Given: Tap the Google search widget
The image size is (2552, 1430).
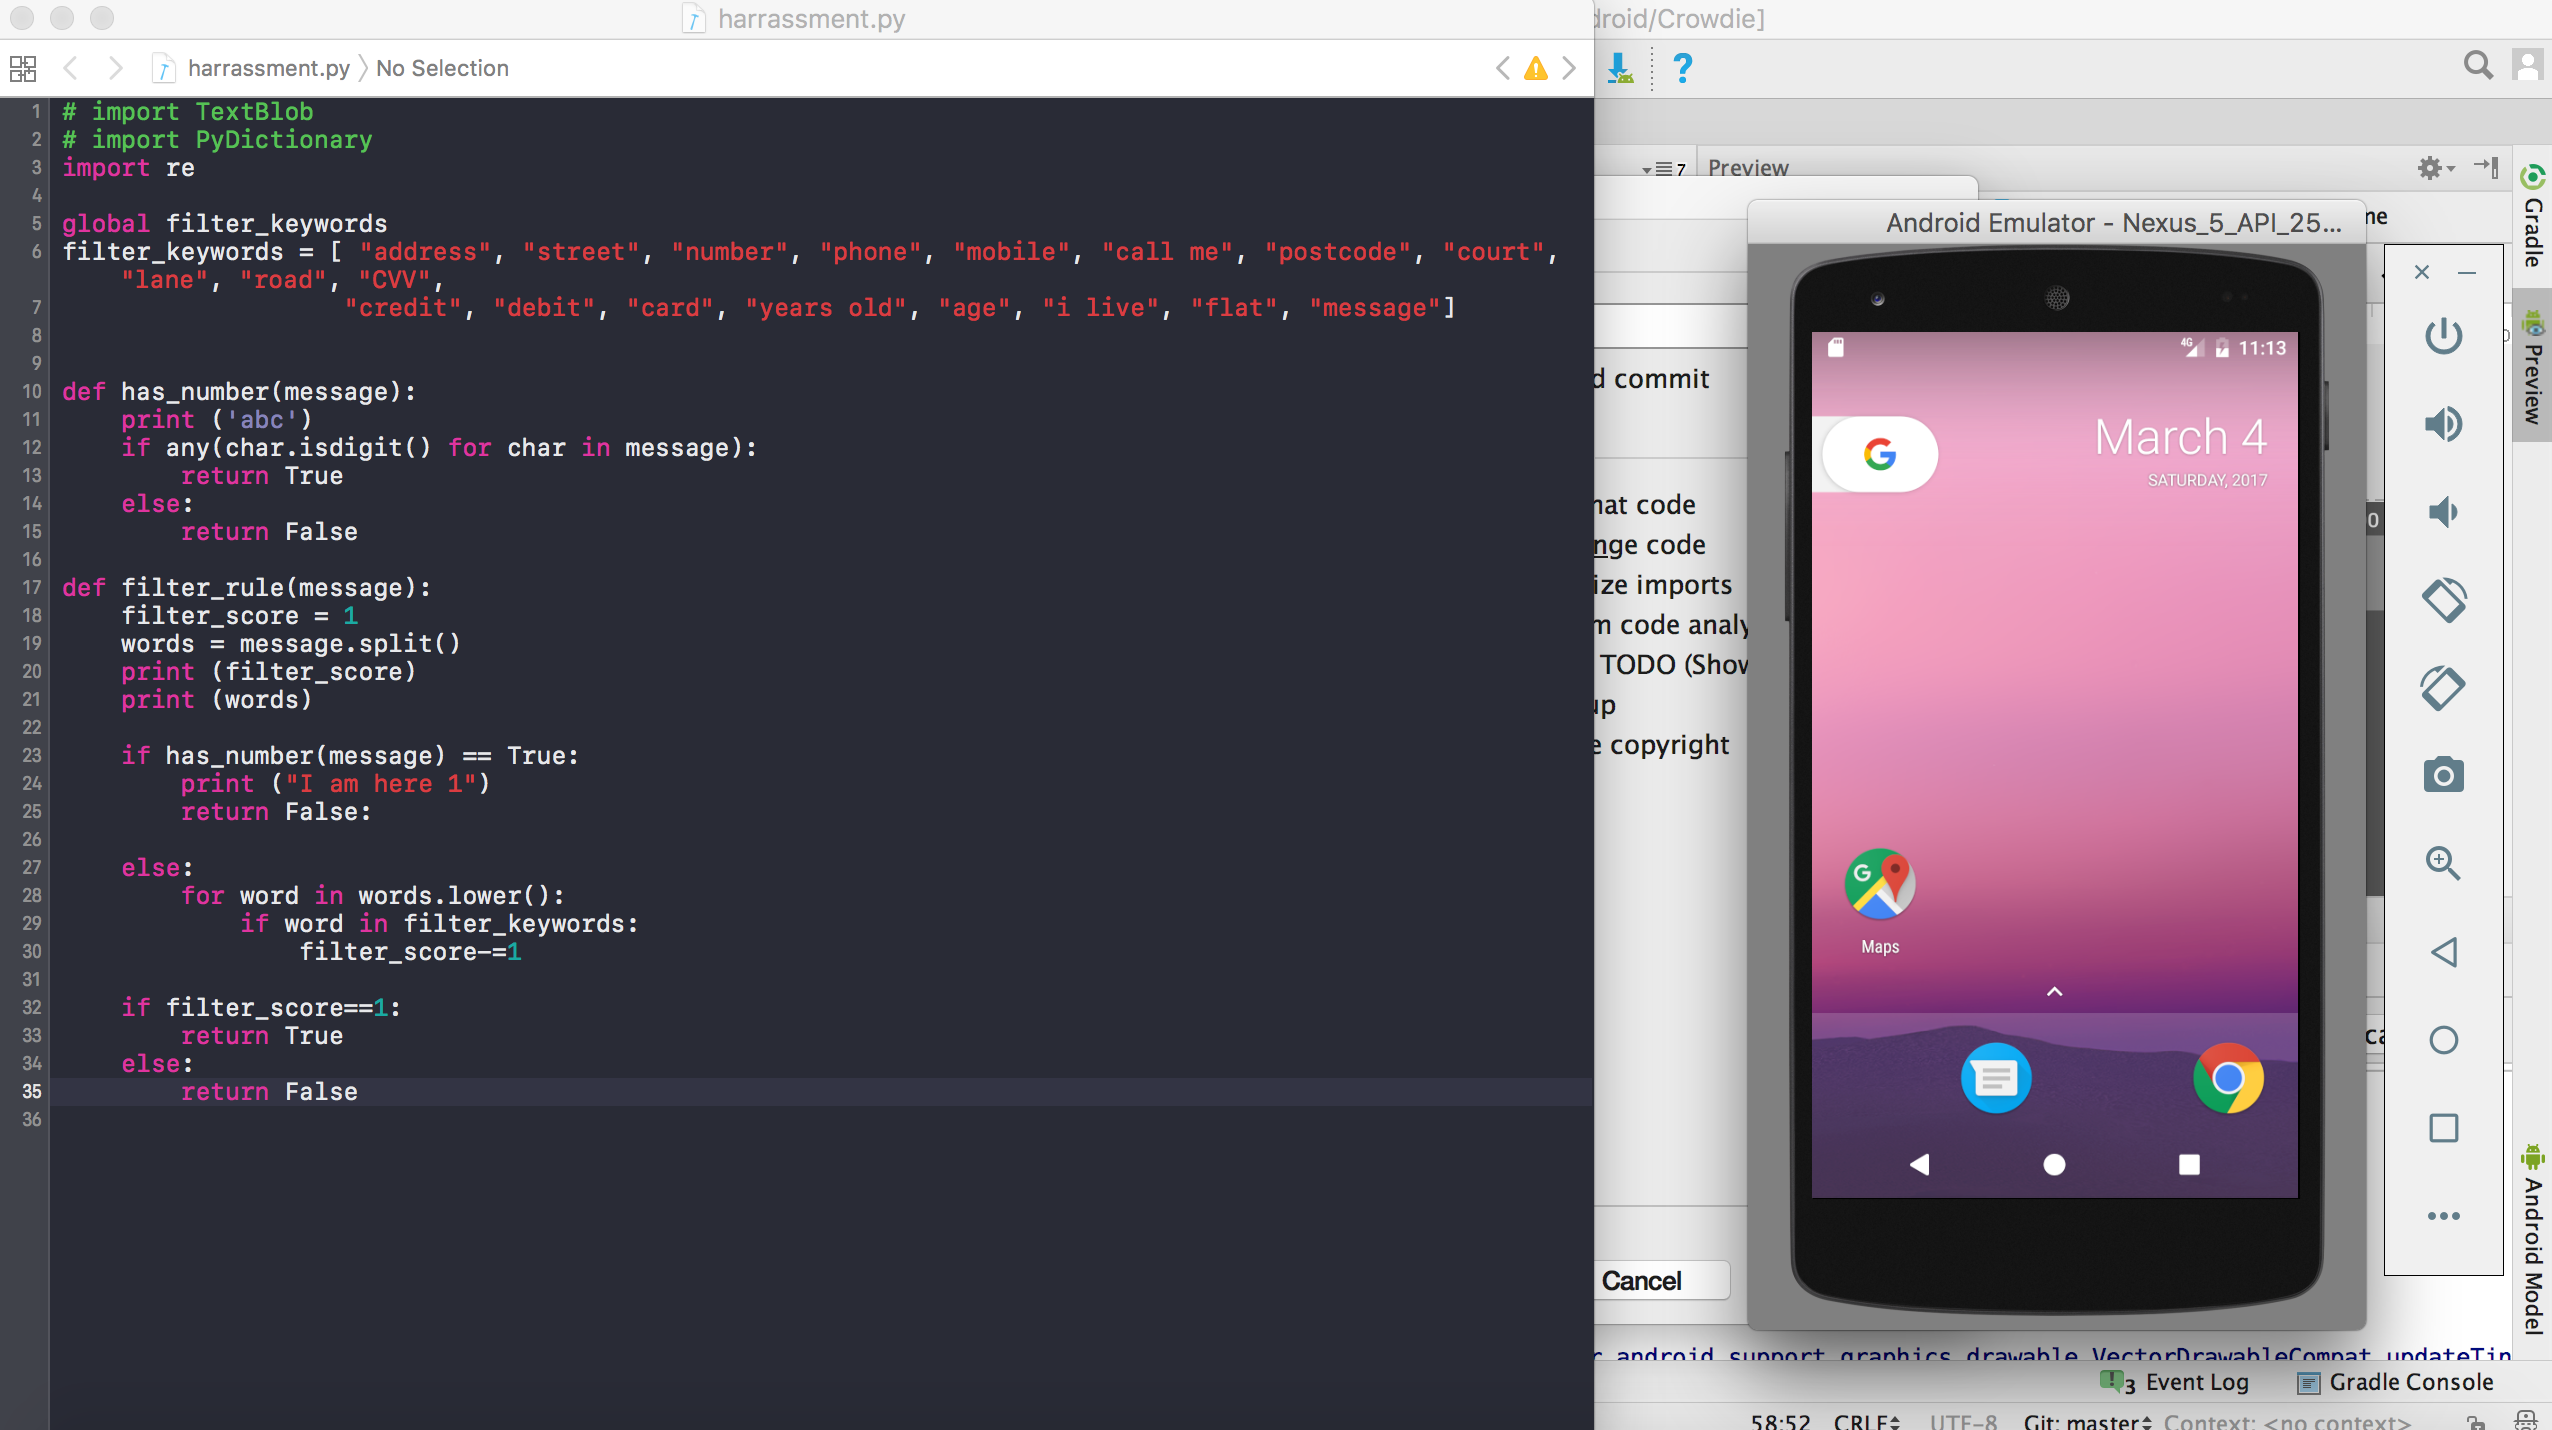Looking at the screenshot, I should (x=1879, y=455).
